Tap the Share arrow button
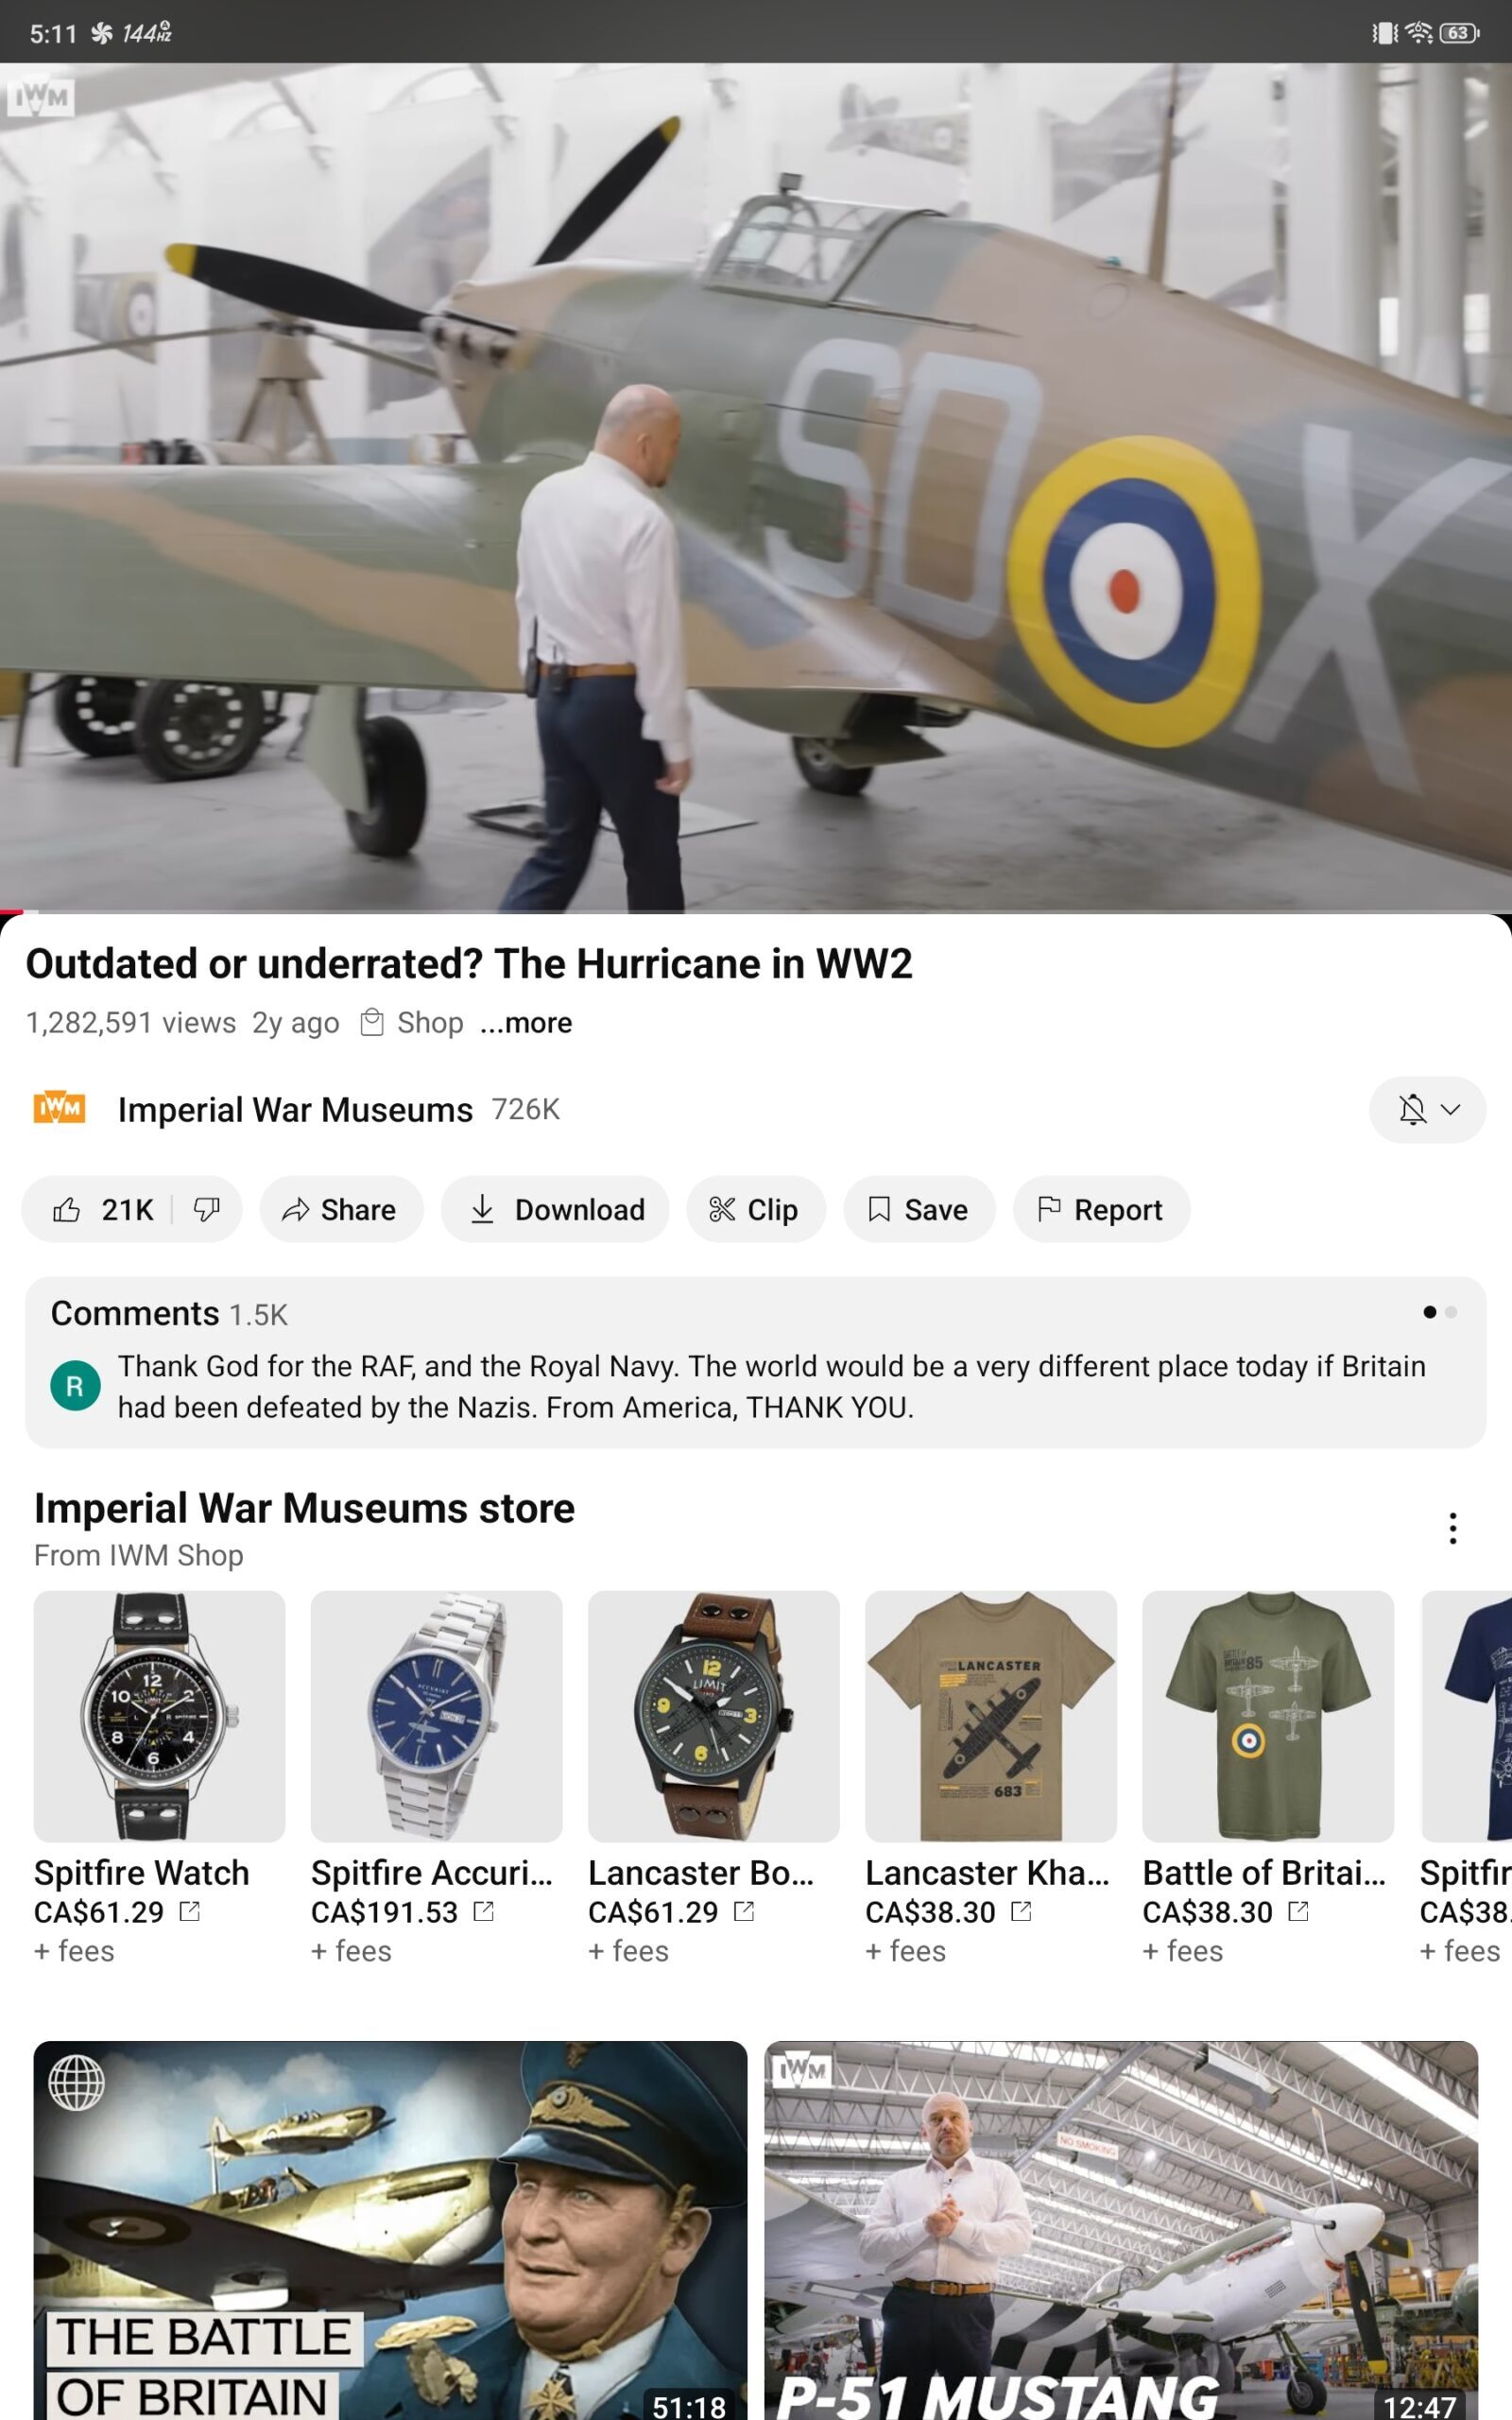This screenshot has width=1512, height=2420. pyautogui.click(x=340, y=1210)
